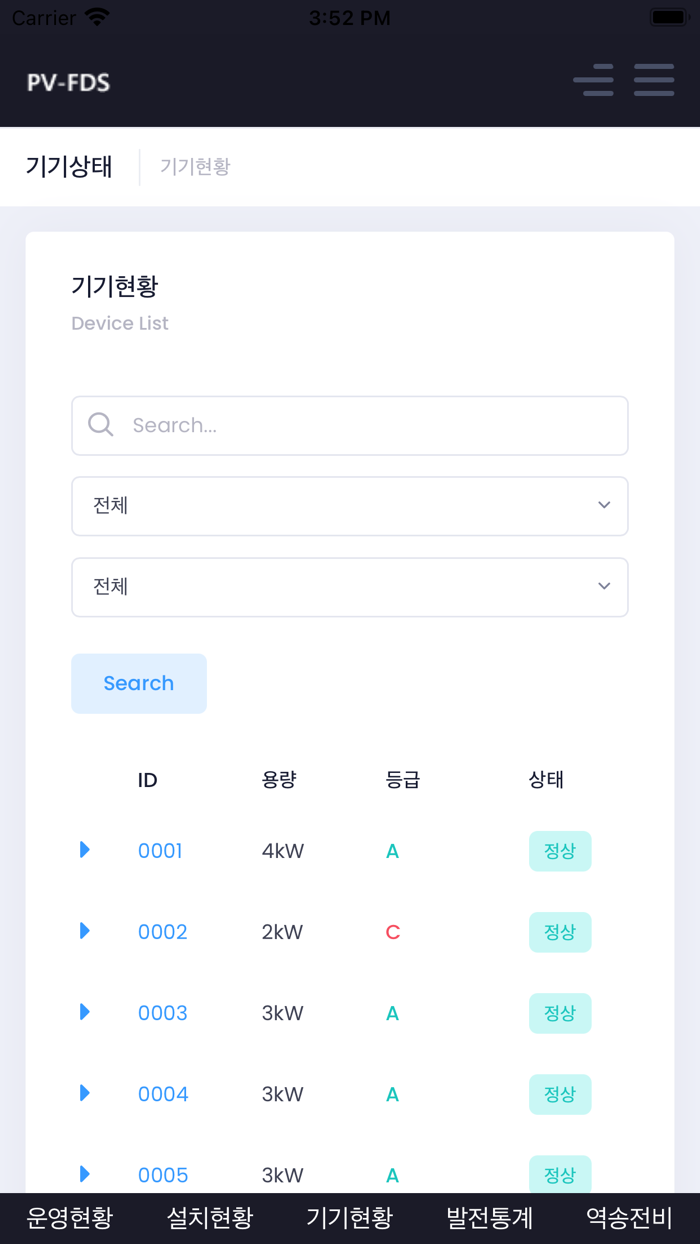This screenshot has width=700, height=1244.
Task: Expand device 0004 row arrow
Action: click(85, 1093)
